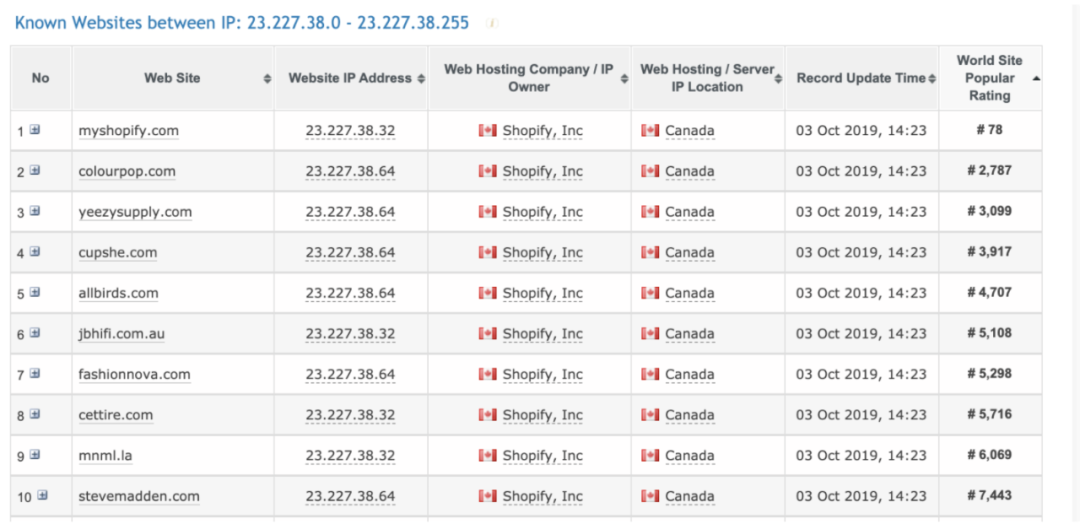Sort by Website IP Address column
Screen dimensions: 1080x524
(x=420, y=78)
